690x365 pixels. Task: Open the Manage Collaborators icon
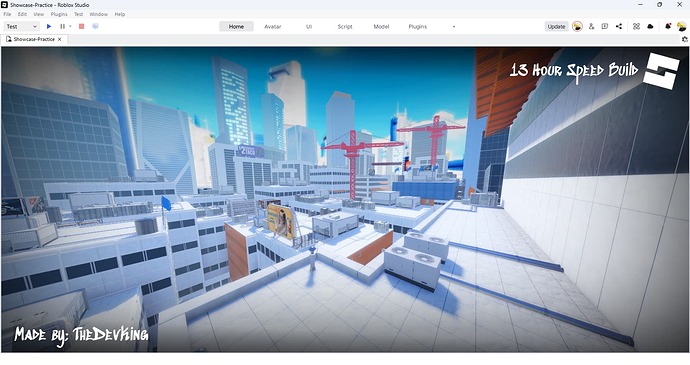[591, 26]
